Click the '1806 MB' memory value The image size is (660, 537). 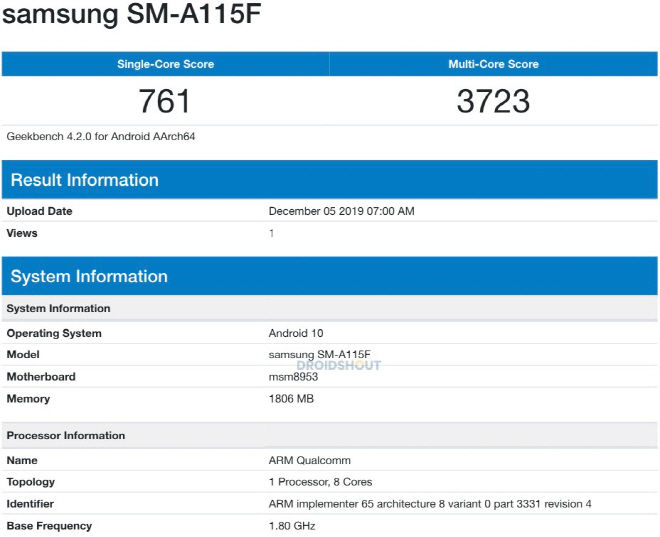coord(291,399)
